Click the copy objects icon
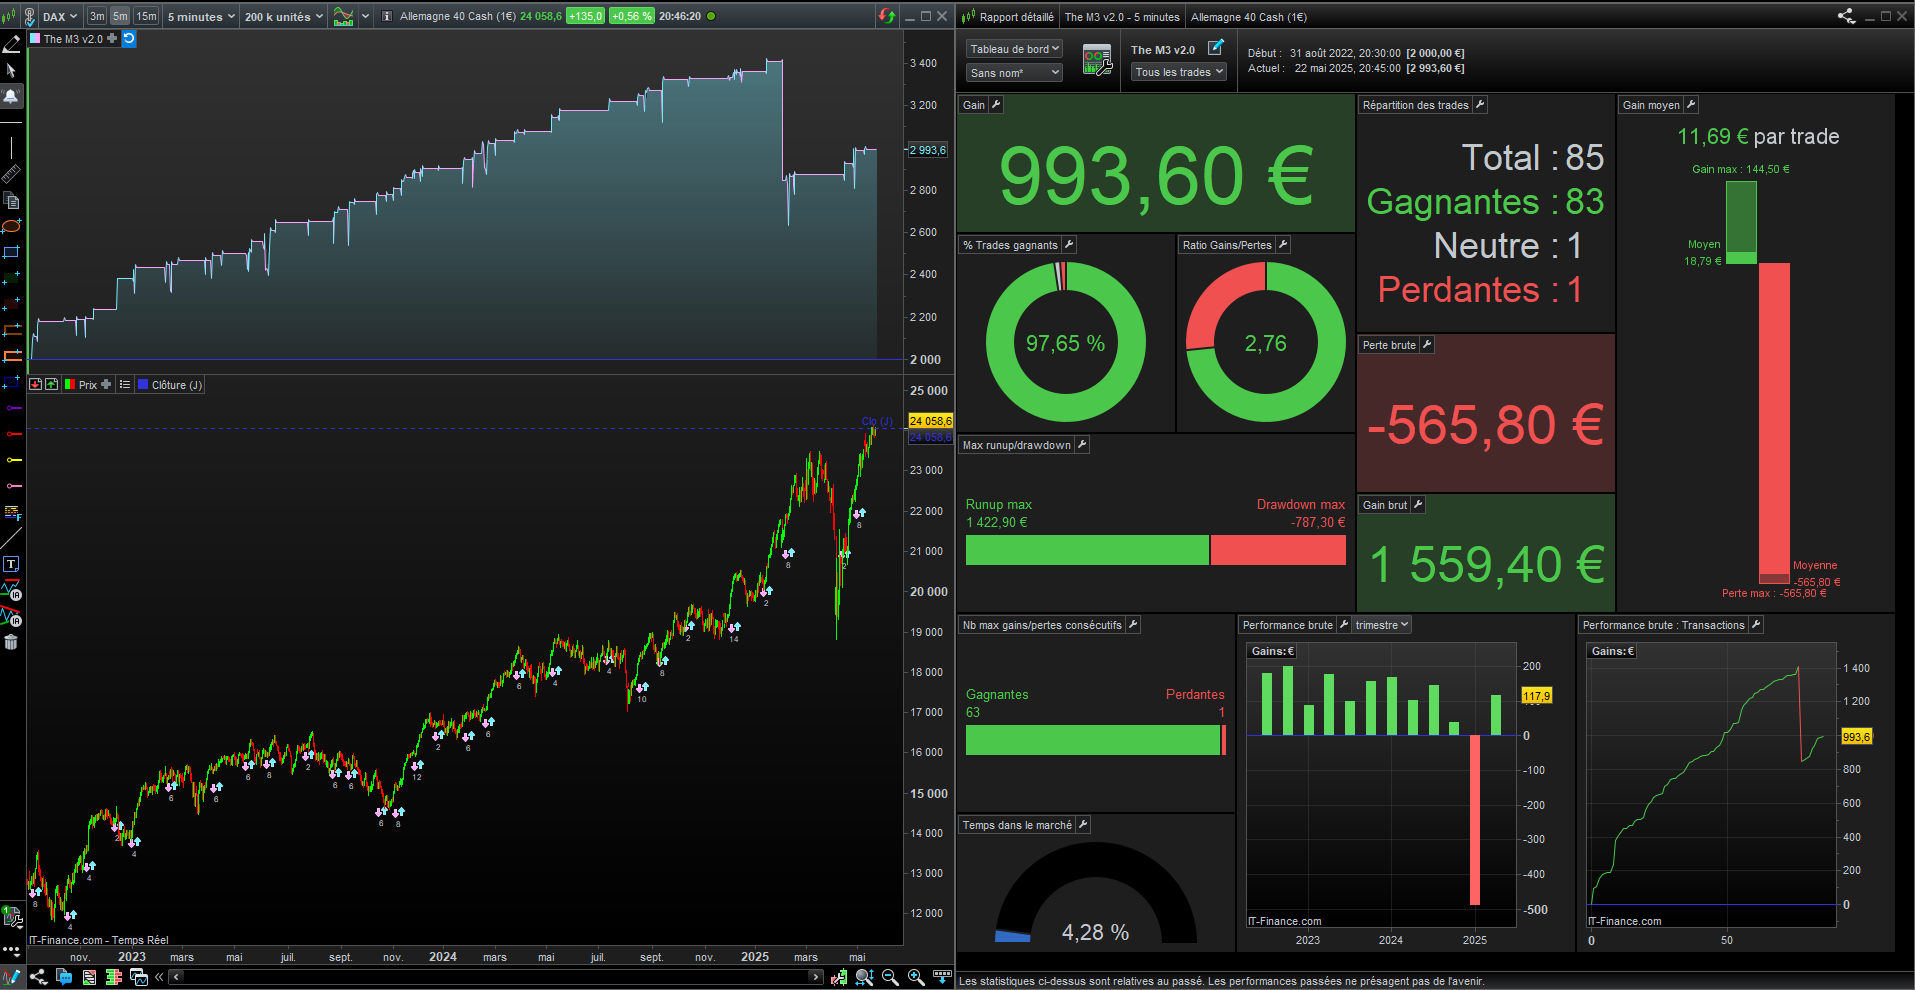The height and width of the screenshot is (990, 1915). 11,200
